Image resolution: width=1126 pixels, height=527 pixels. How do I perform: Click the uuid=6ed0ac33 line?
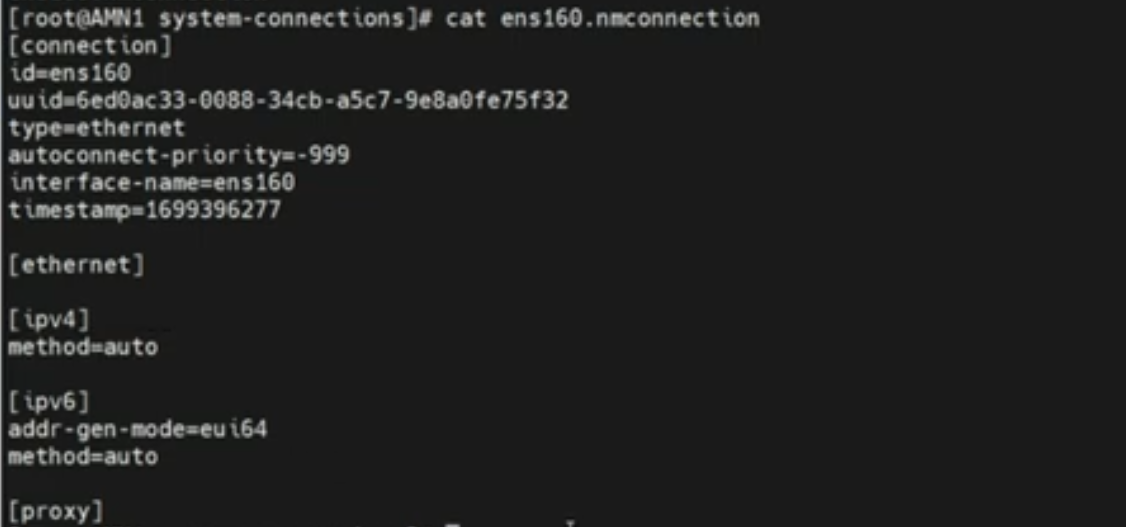pos(288,101)
